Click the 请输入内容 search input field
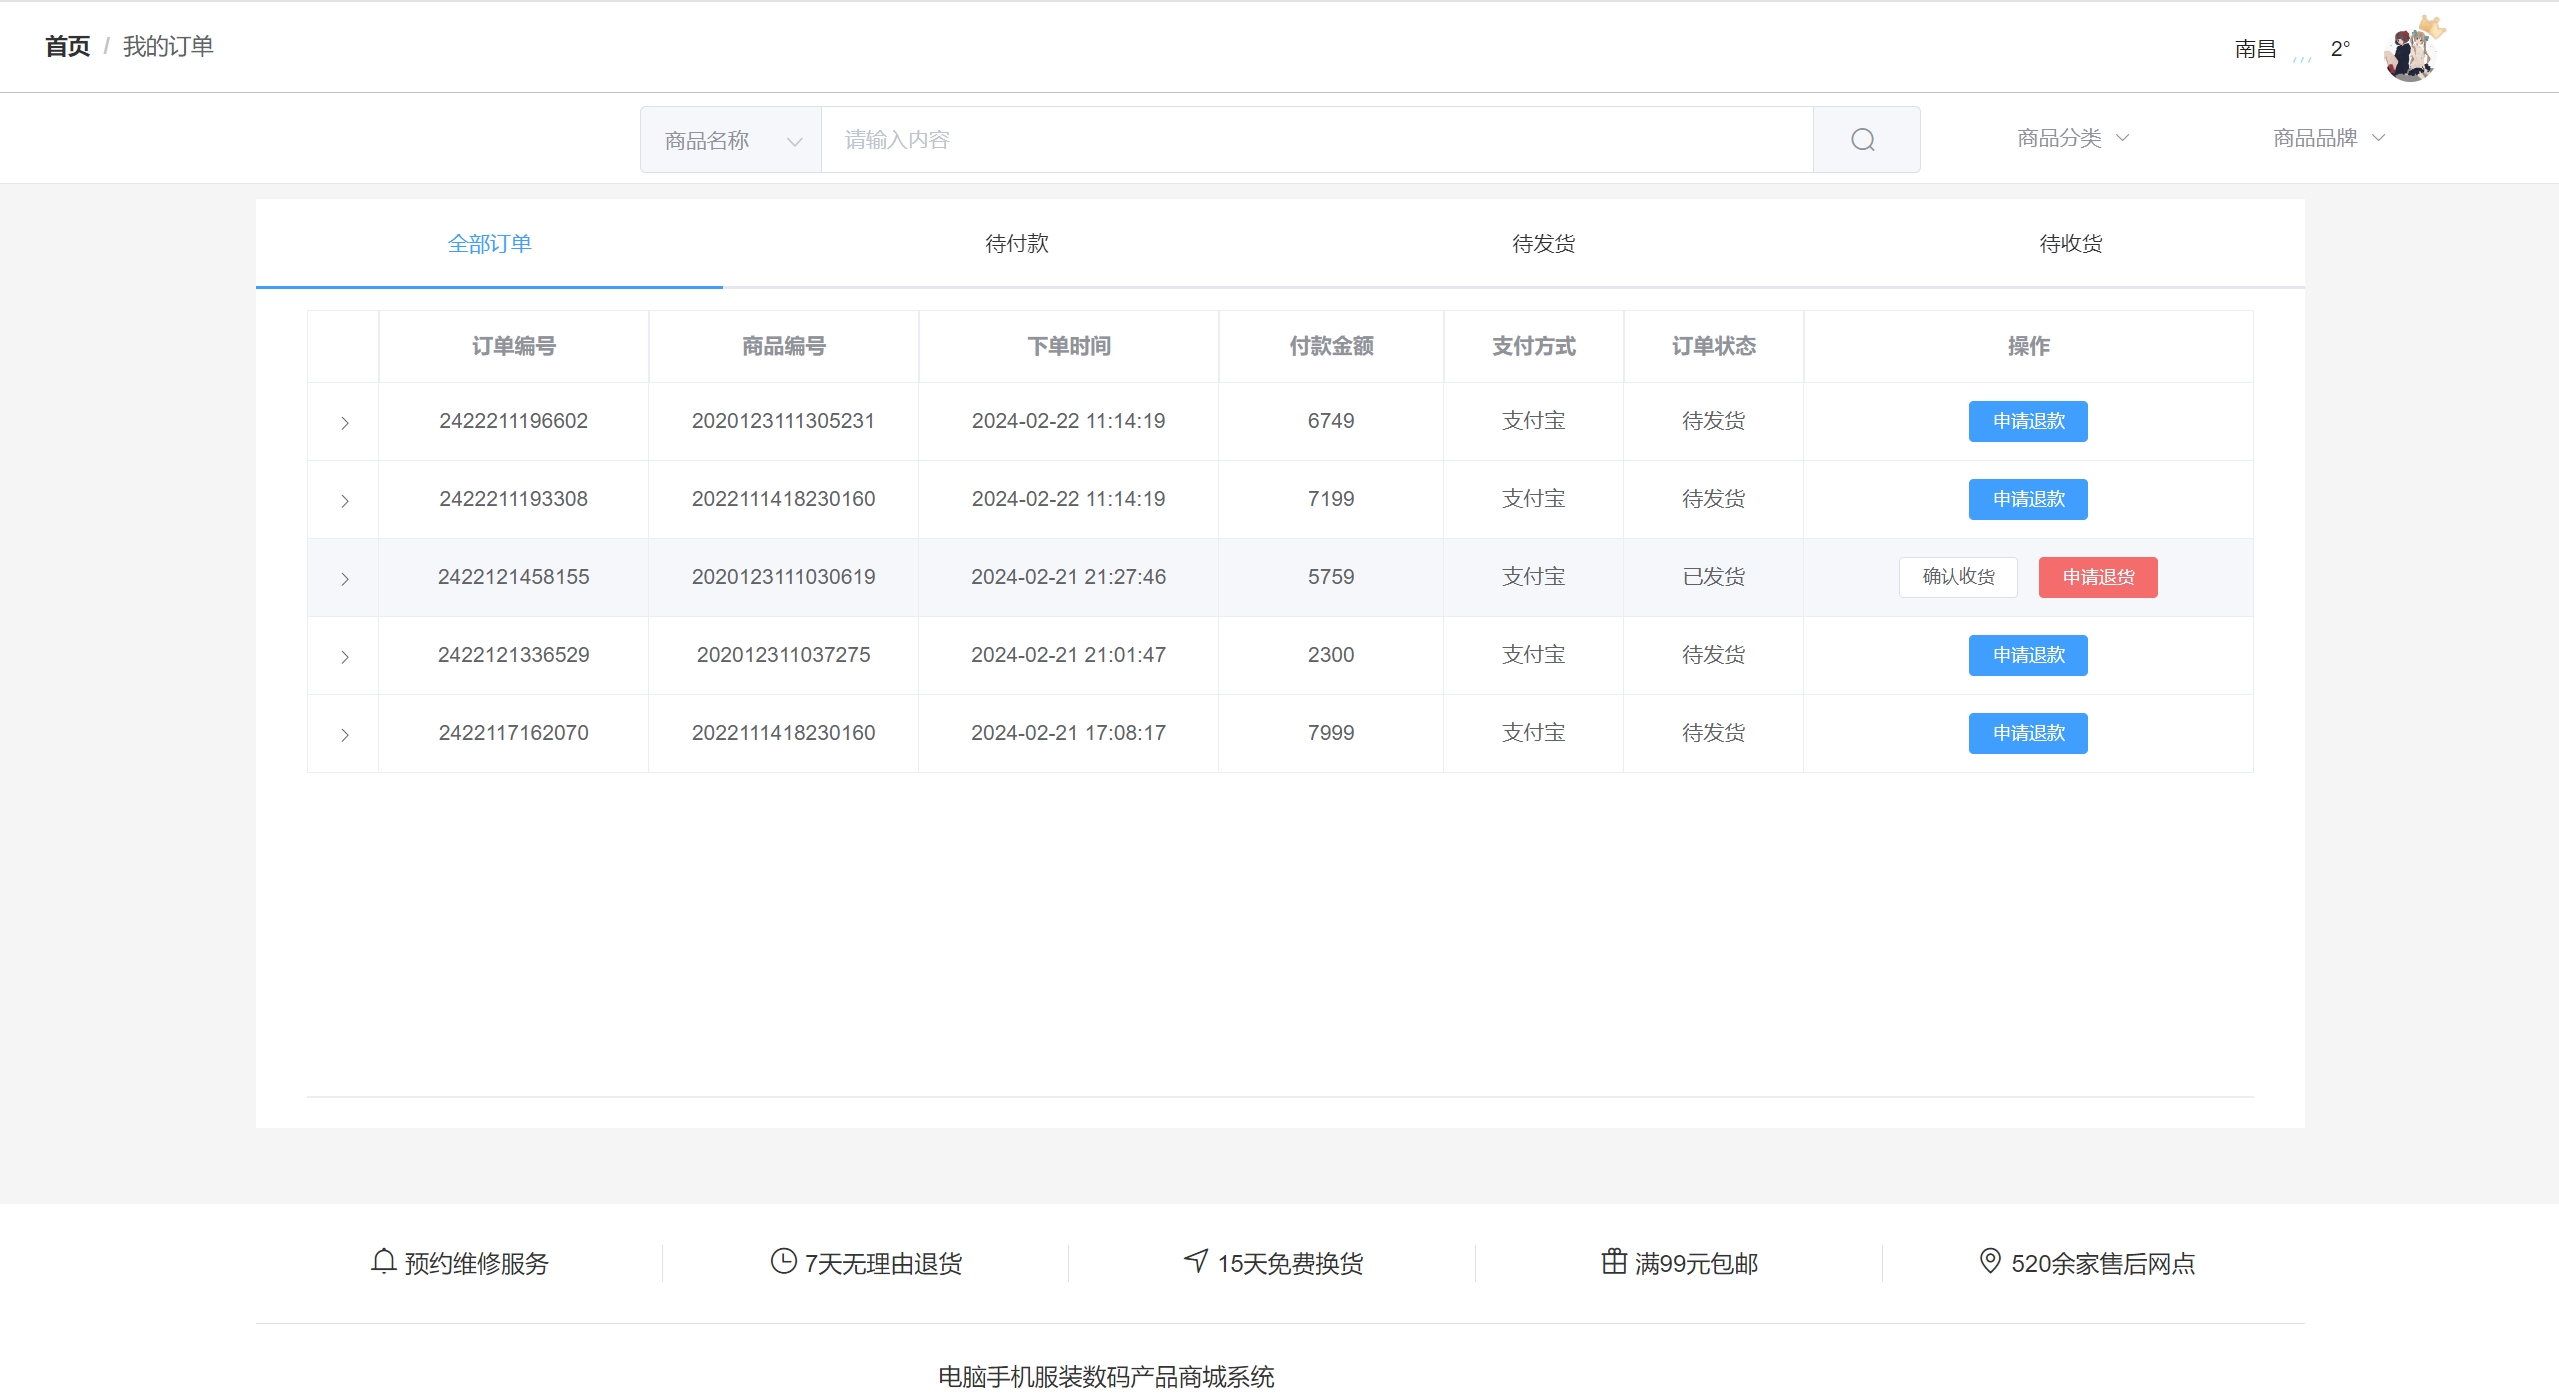The image size is (2559, 1399). [x=1315, y=140]
